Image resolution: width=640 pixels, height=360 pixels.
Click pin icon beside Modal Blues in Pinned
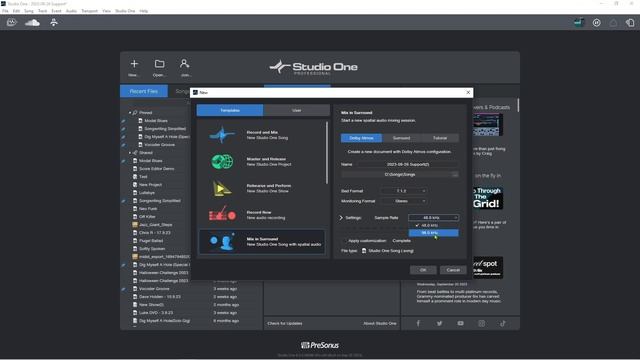(x=123, y=121)
